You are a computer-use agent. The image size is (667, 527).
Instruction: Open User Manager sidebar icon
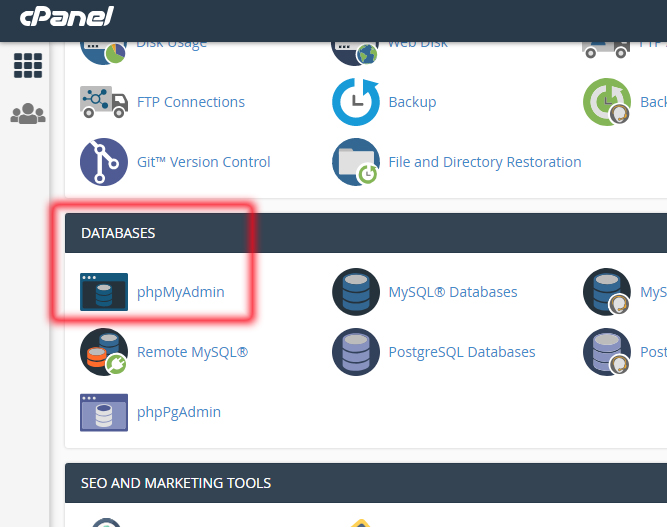[x=28, y=115]
